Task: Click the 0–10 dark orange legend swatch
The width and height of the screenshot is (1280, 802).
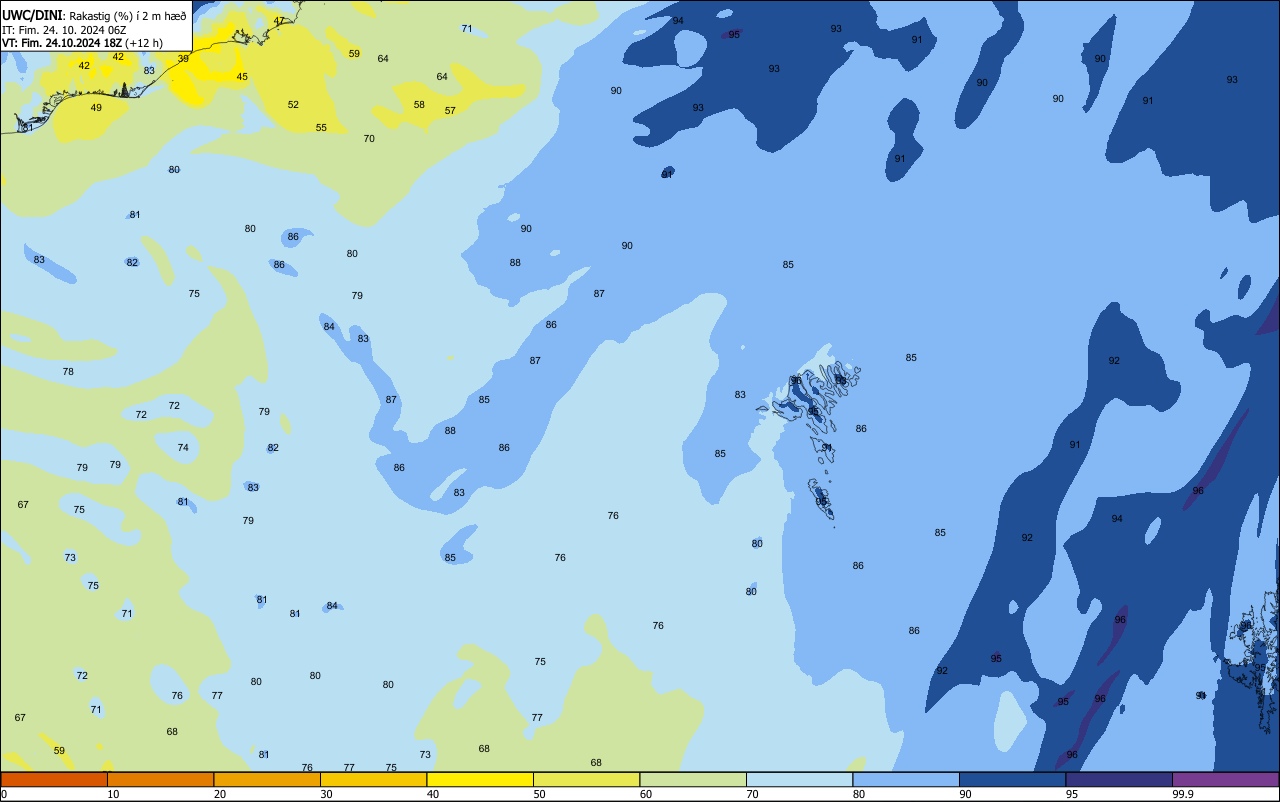Action: click(x=54, y=779)
